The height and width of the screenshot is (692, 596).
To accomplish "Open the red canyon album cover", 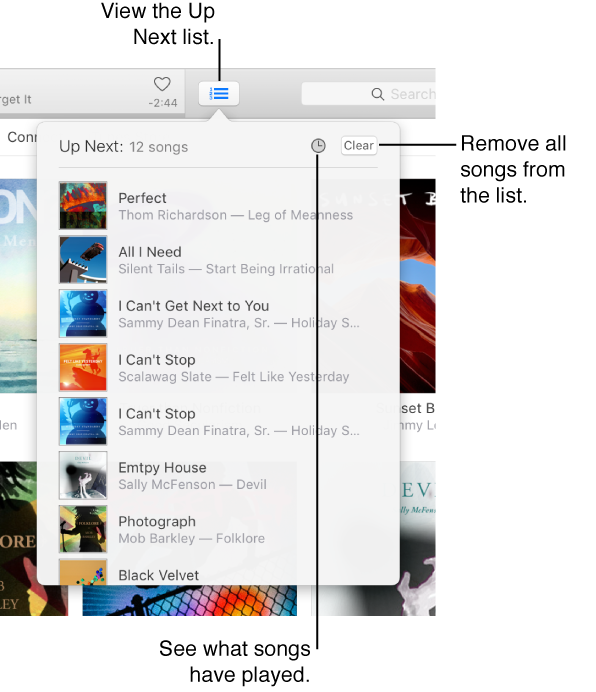I will [418, 286].
